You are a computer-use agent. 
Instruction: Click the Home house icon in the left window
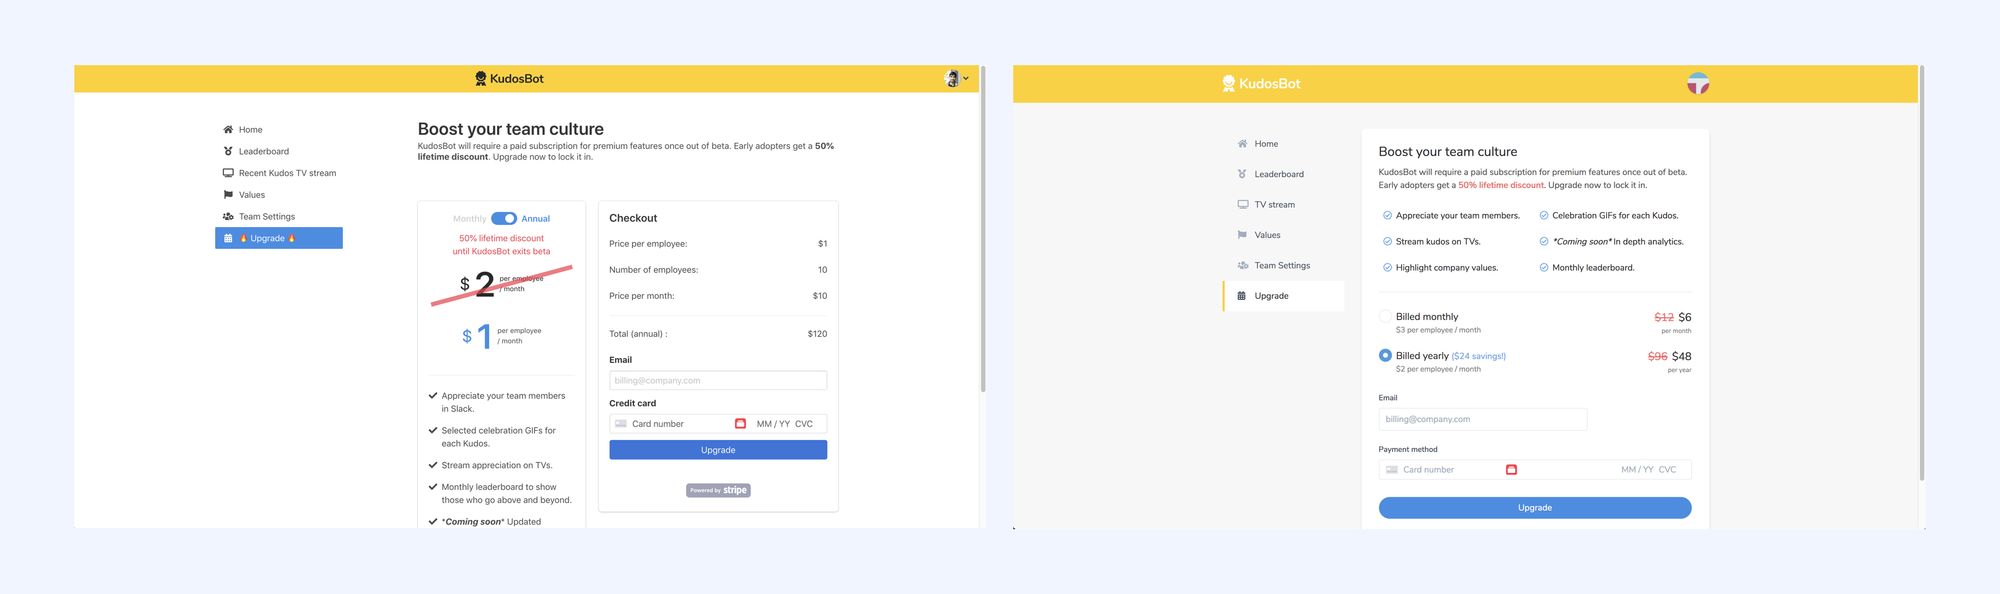pos(228,130)
